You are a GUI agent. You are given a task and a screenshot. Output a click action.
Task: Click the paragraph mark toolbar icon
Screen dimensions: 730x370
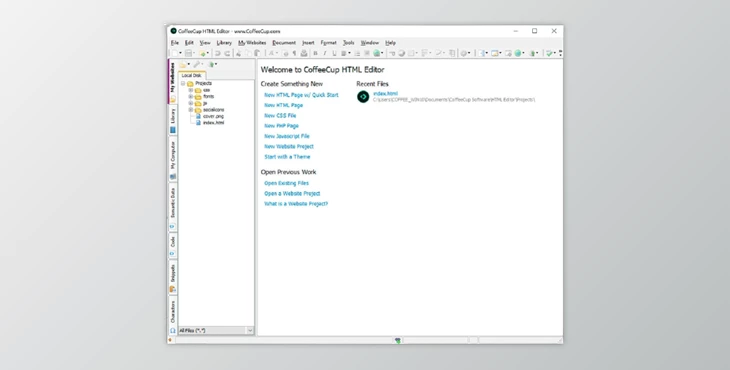point(294,54)
